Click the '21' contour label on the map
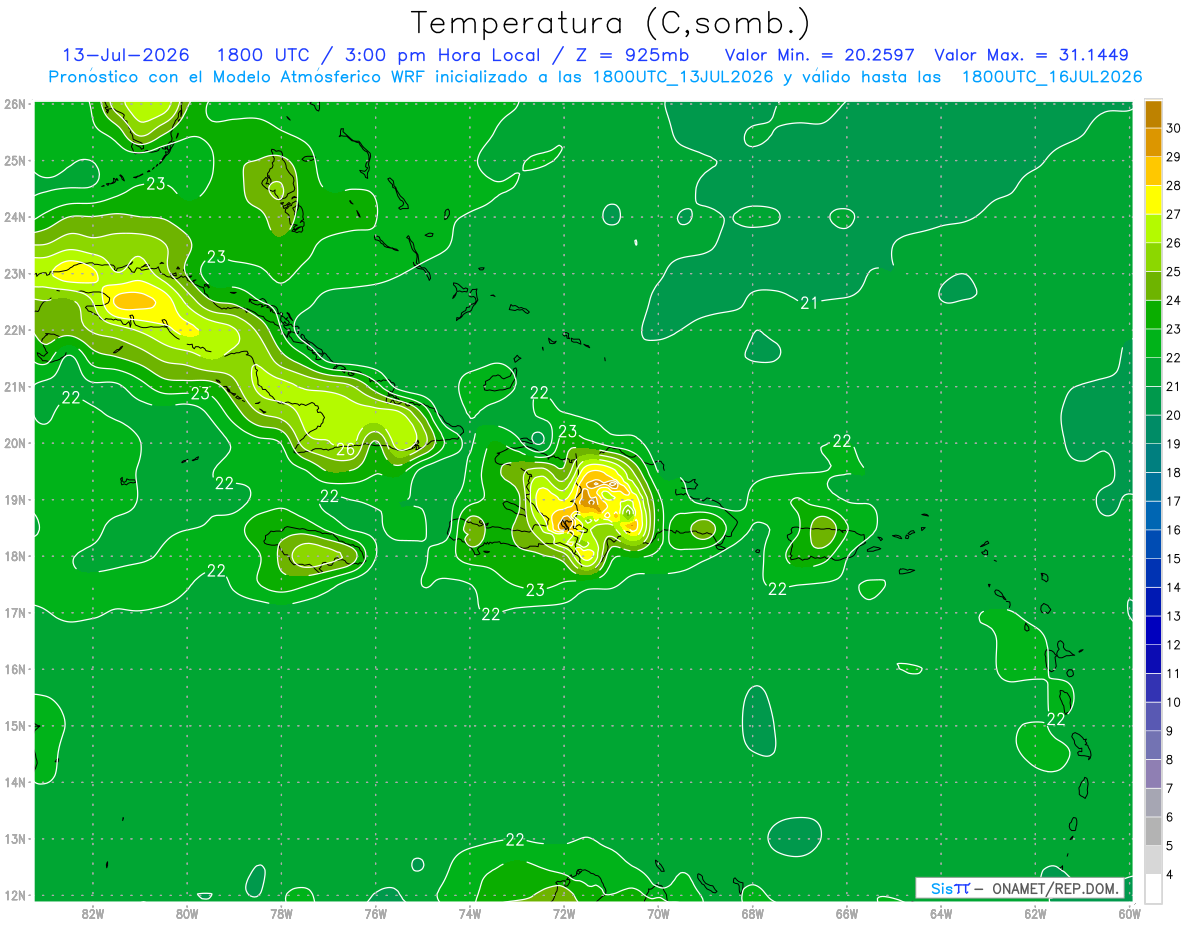This screenshot has width=1200, height=927. 809,302
